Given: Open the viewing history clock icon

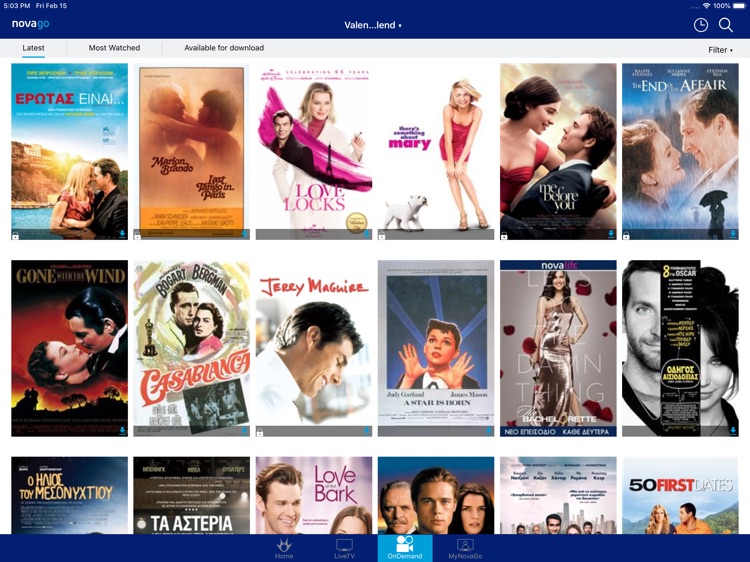Looking at the screenshot, I should click(701, 25).
